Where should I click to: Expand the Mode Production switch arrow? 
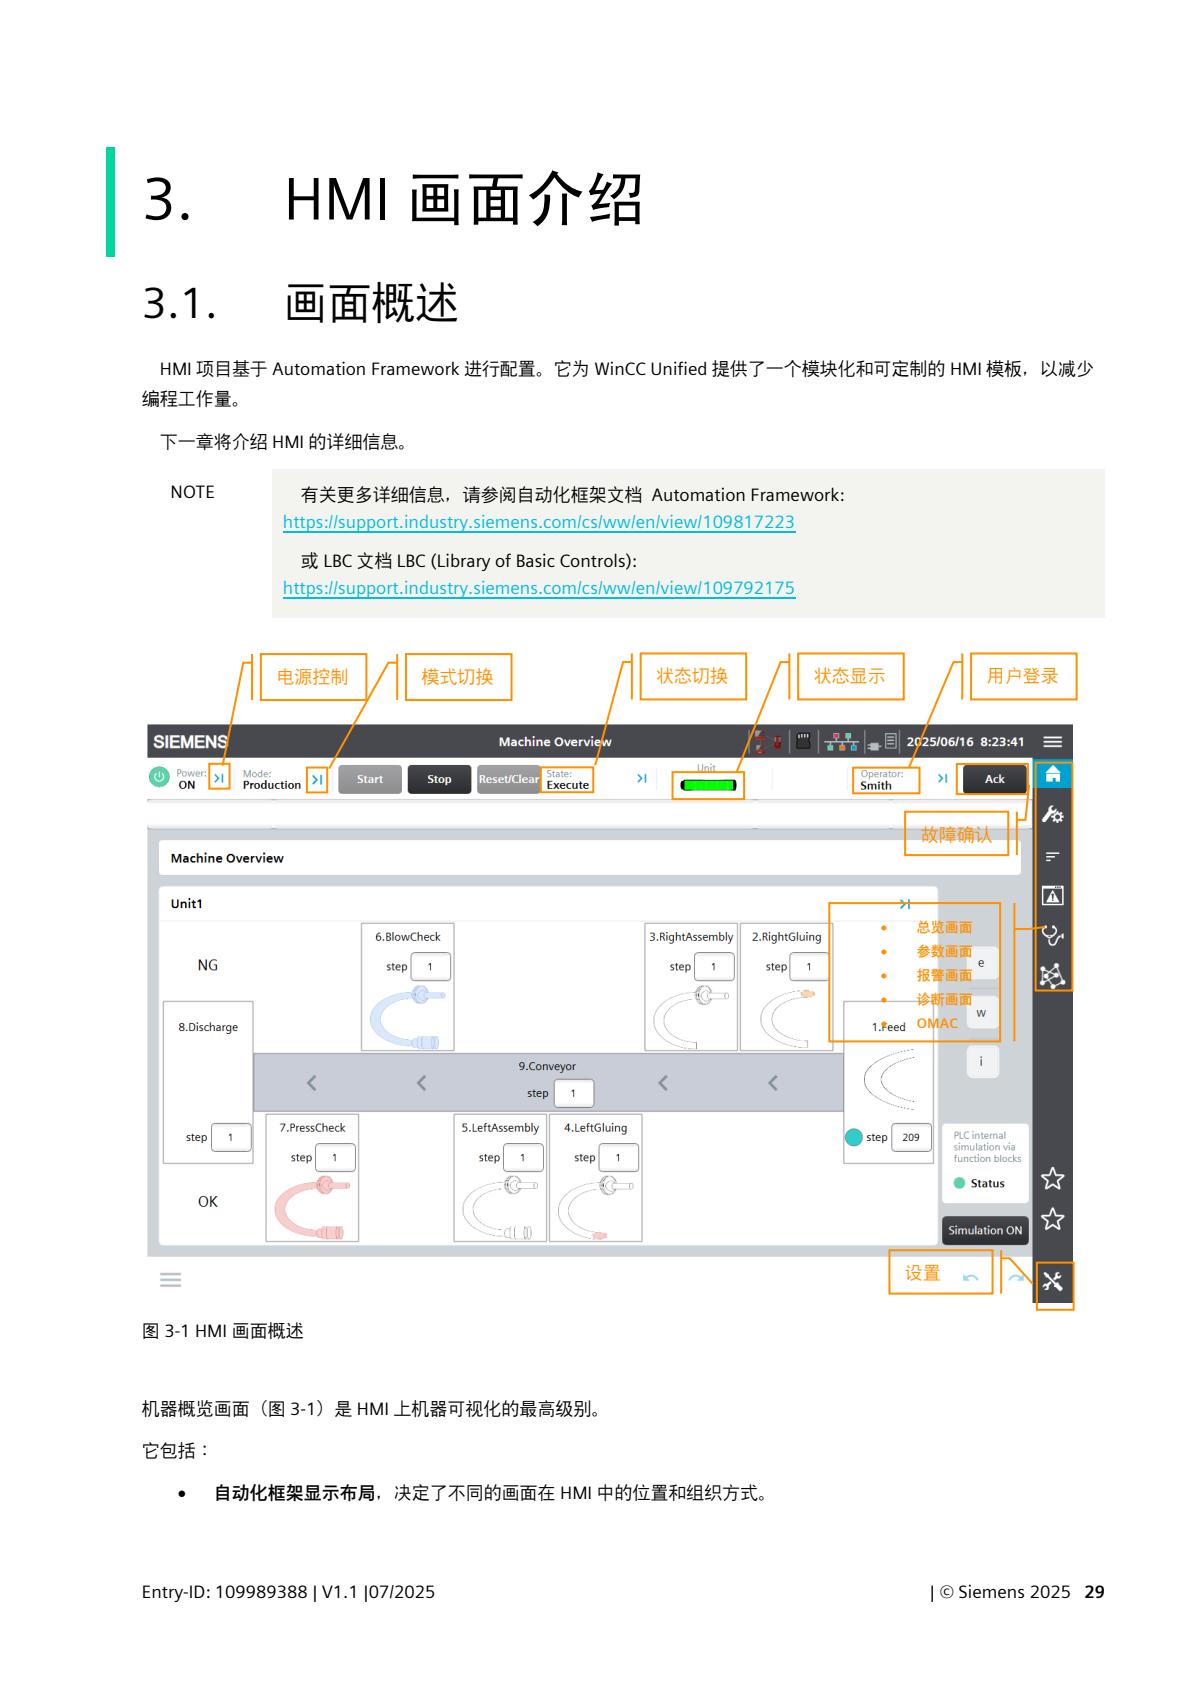[317, 779]
